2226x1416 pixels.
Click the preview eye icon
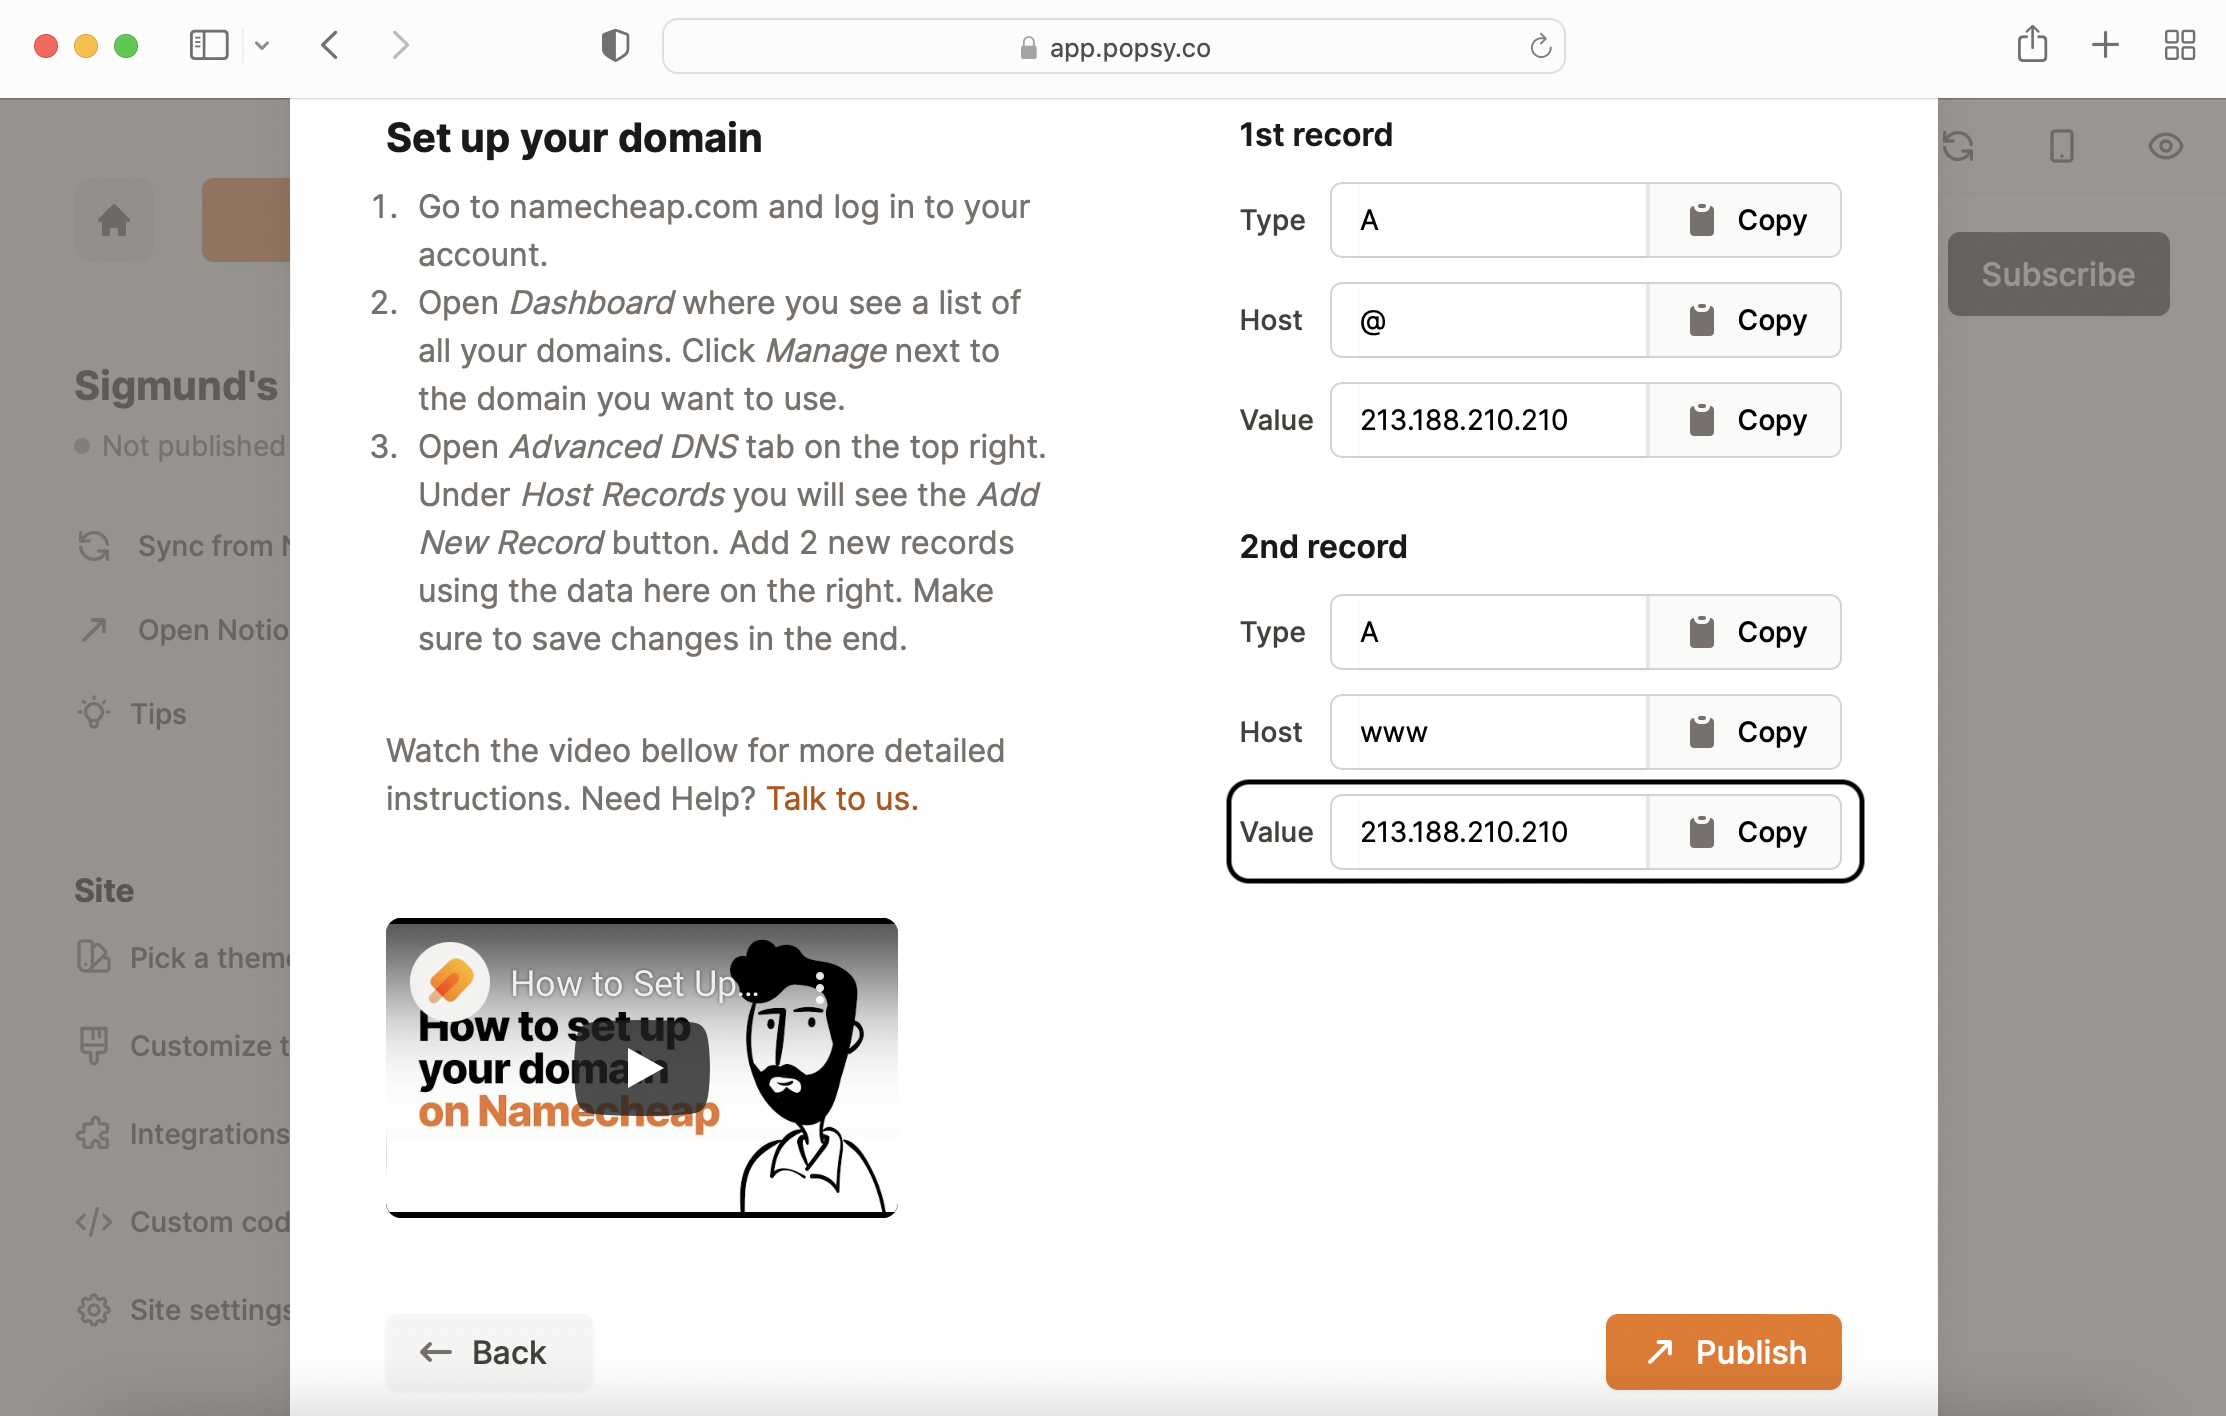2165,146
